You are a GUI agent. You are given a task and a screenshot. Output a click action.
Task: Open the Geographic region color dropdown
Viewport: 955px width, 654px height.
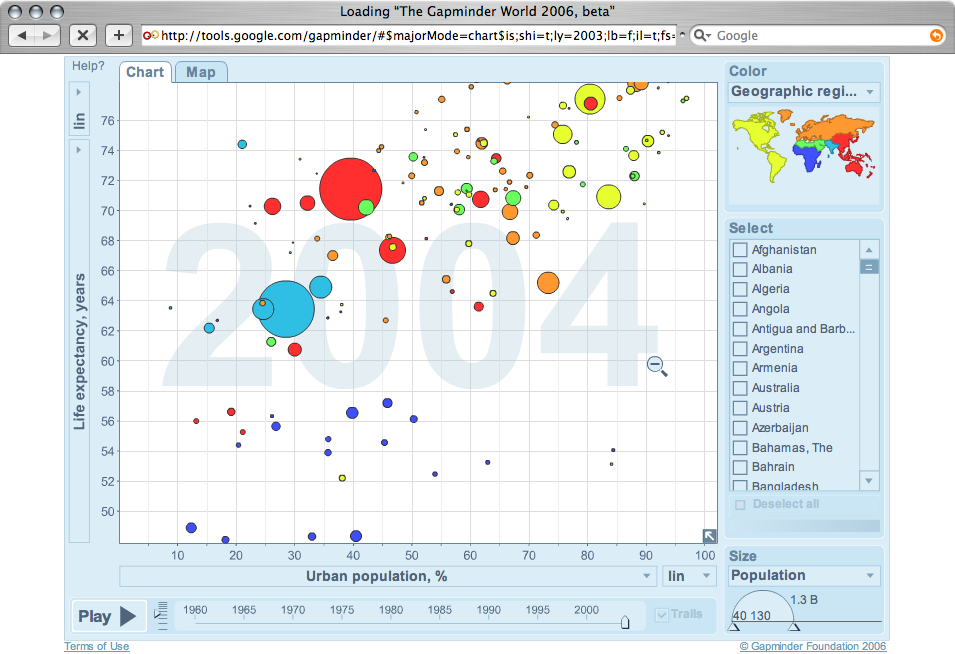[x=803, y=91]
